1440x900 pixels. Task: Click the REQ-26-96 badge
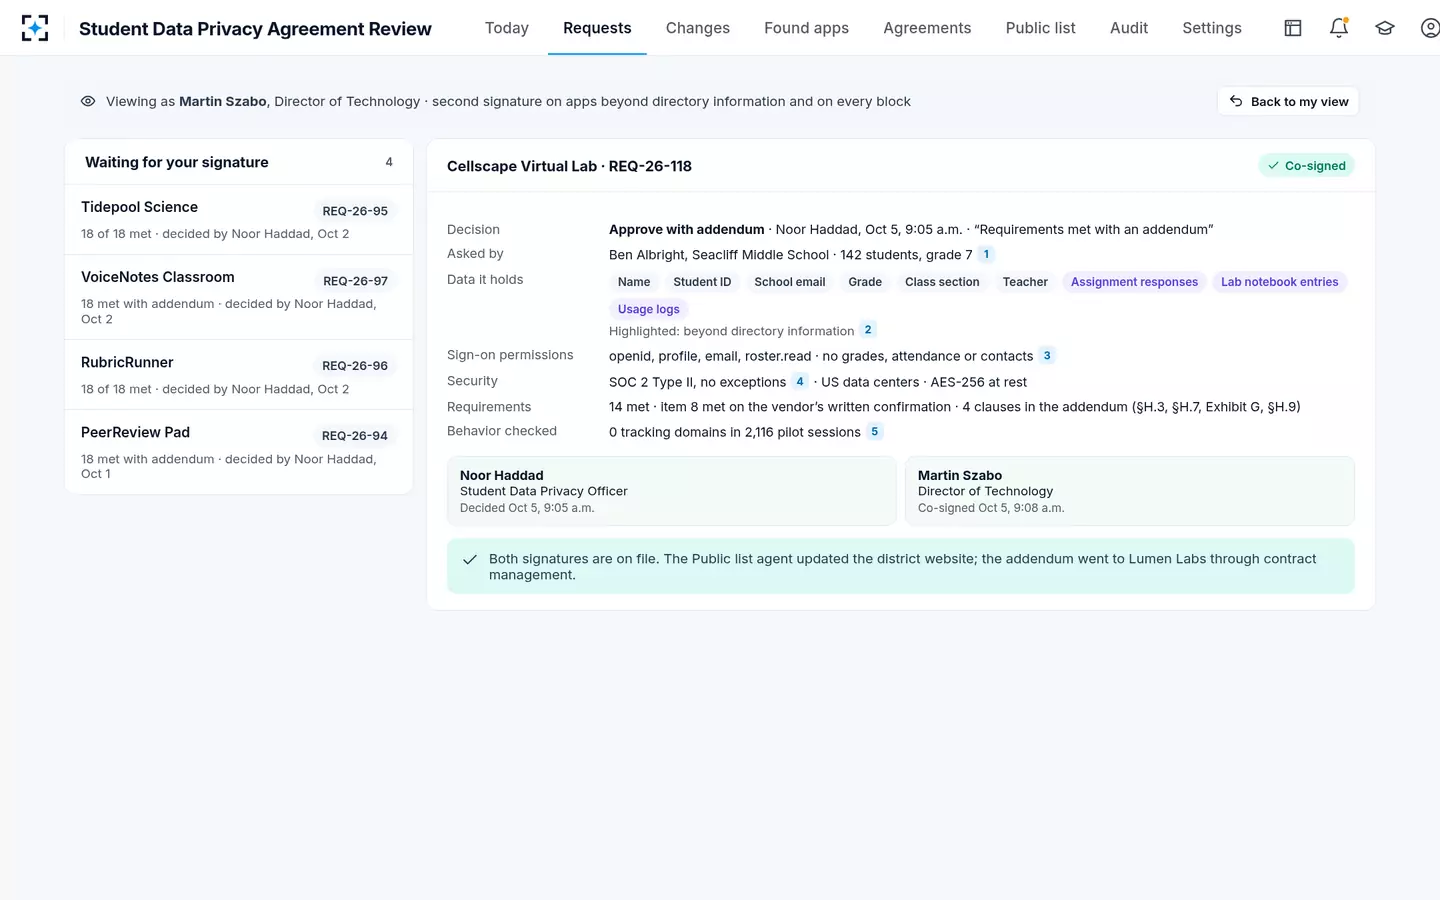pos(355,366)
